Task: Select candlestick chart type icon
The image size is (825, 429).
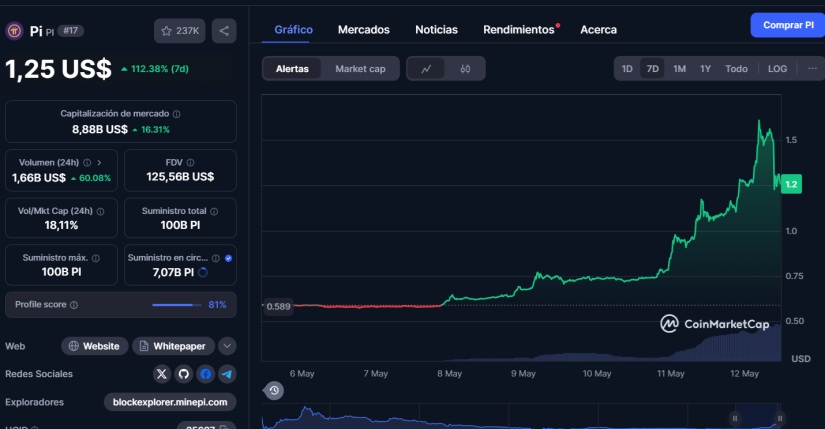Action: (465, 69)
